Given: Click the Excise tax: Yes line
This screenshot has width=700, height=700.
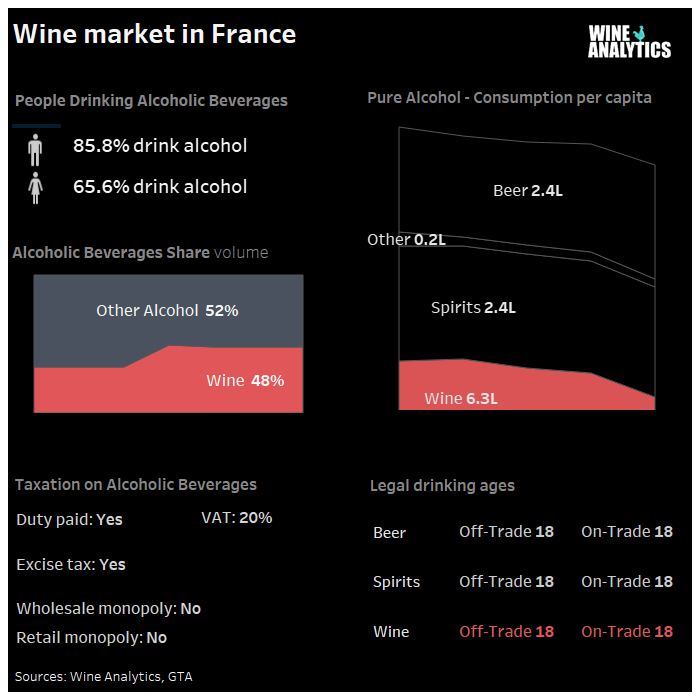Looking at the screenshot, I should (x=71, y=565).
